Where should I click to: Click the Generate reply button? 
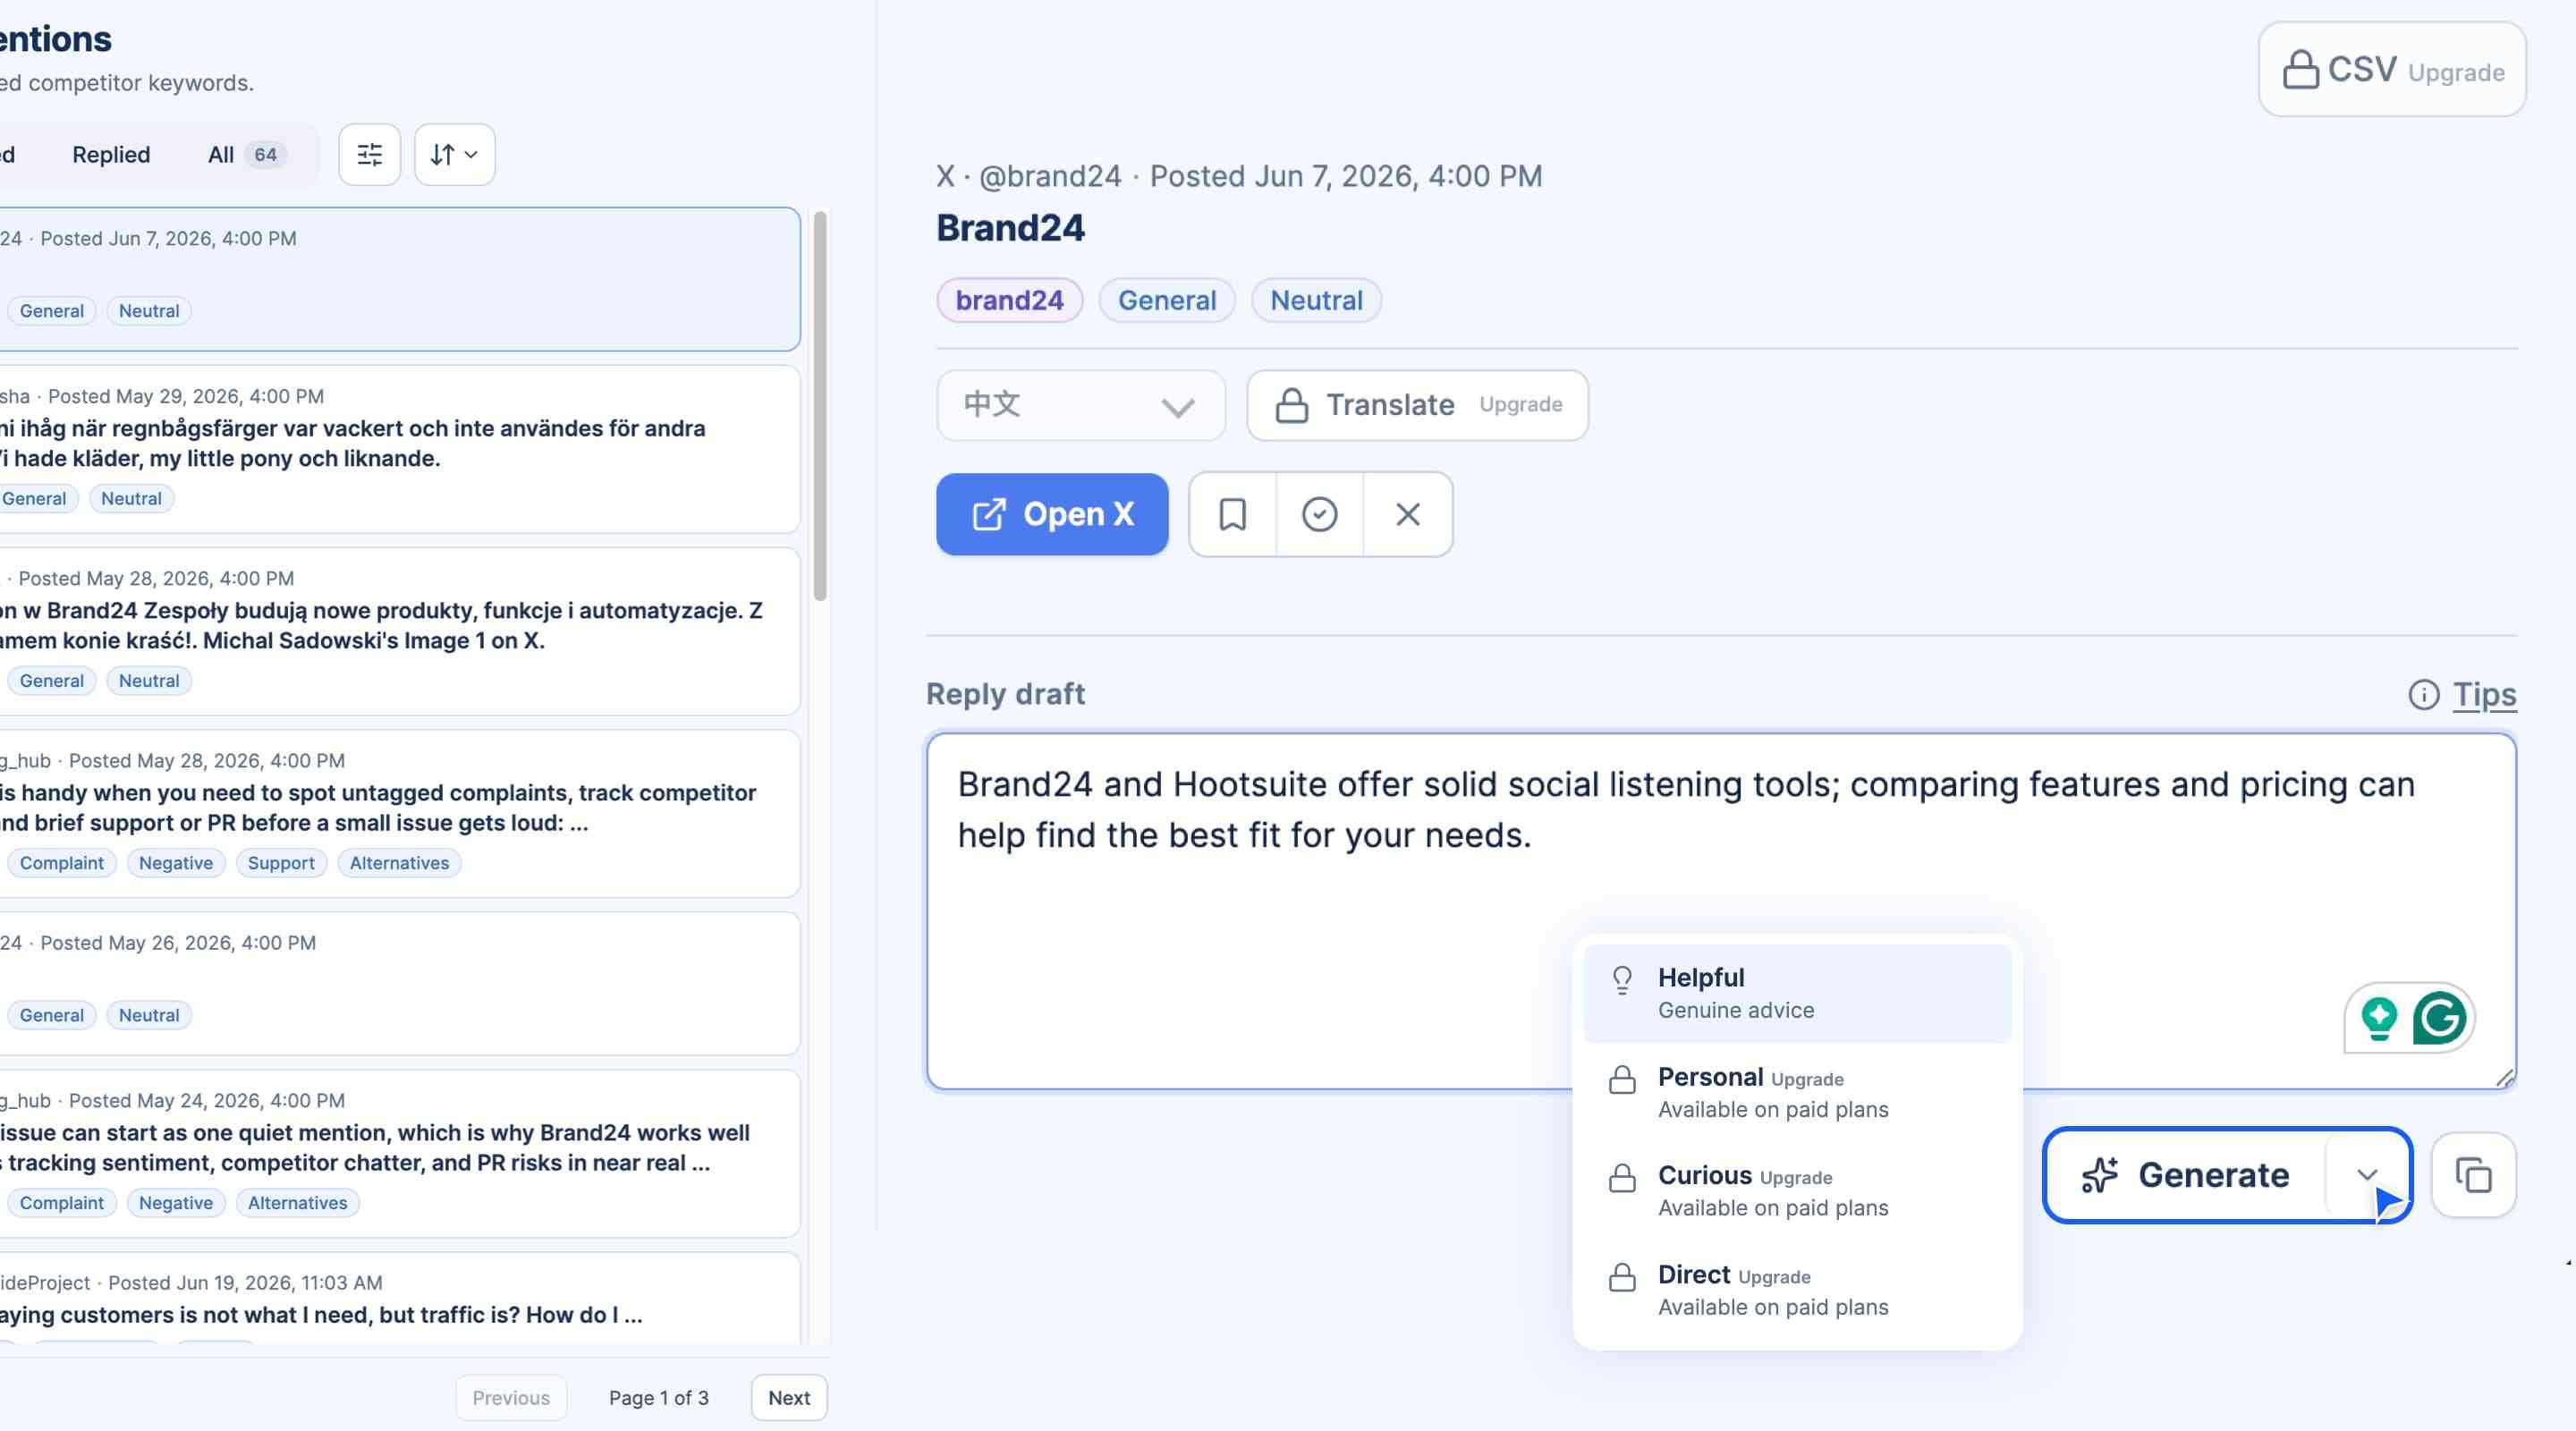coord(2186,1175)
